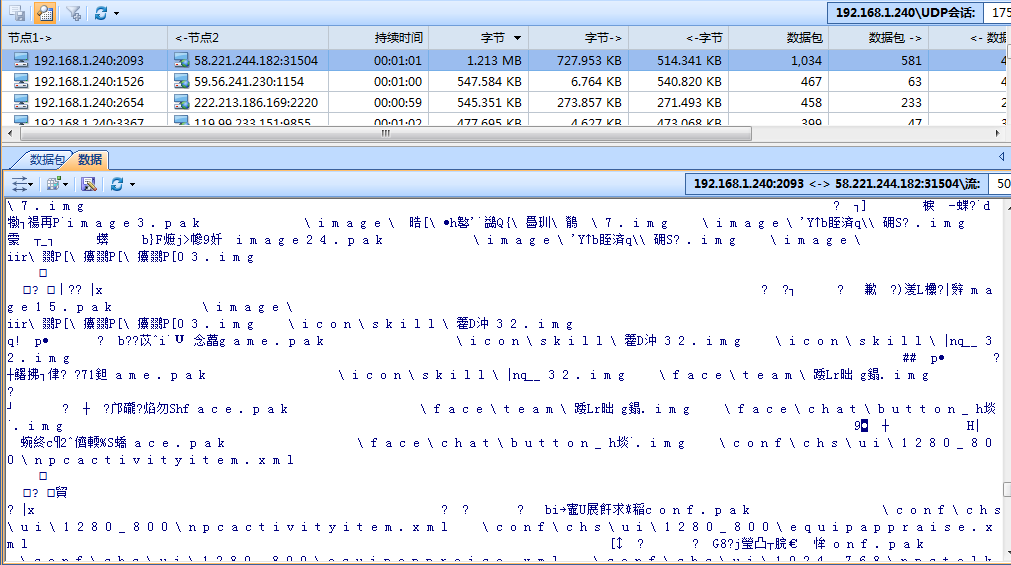Sort by <-字节 column header
The height and width of the screenshot is (565, 1011).
[x=678, y=38]
